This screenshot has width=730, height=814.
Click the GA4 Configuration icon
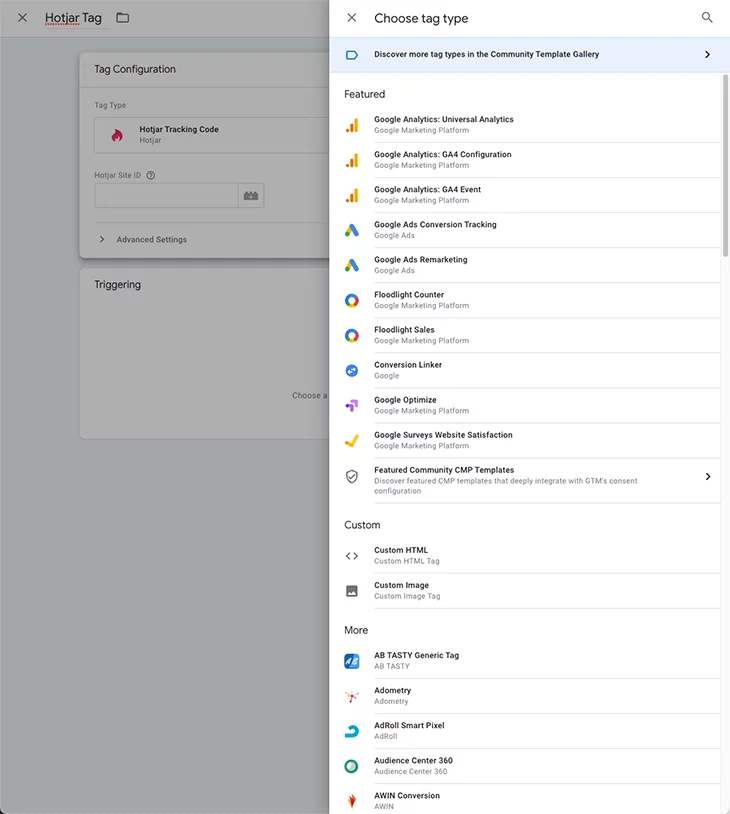[352, 160]
